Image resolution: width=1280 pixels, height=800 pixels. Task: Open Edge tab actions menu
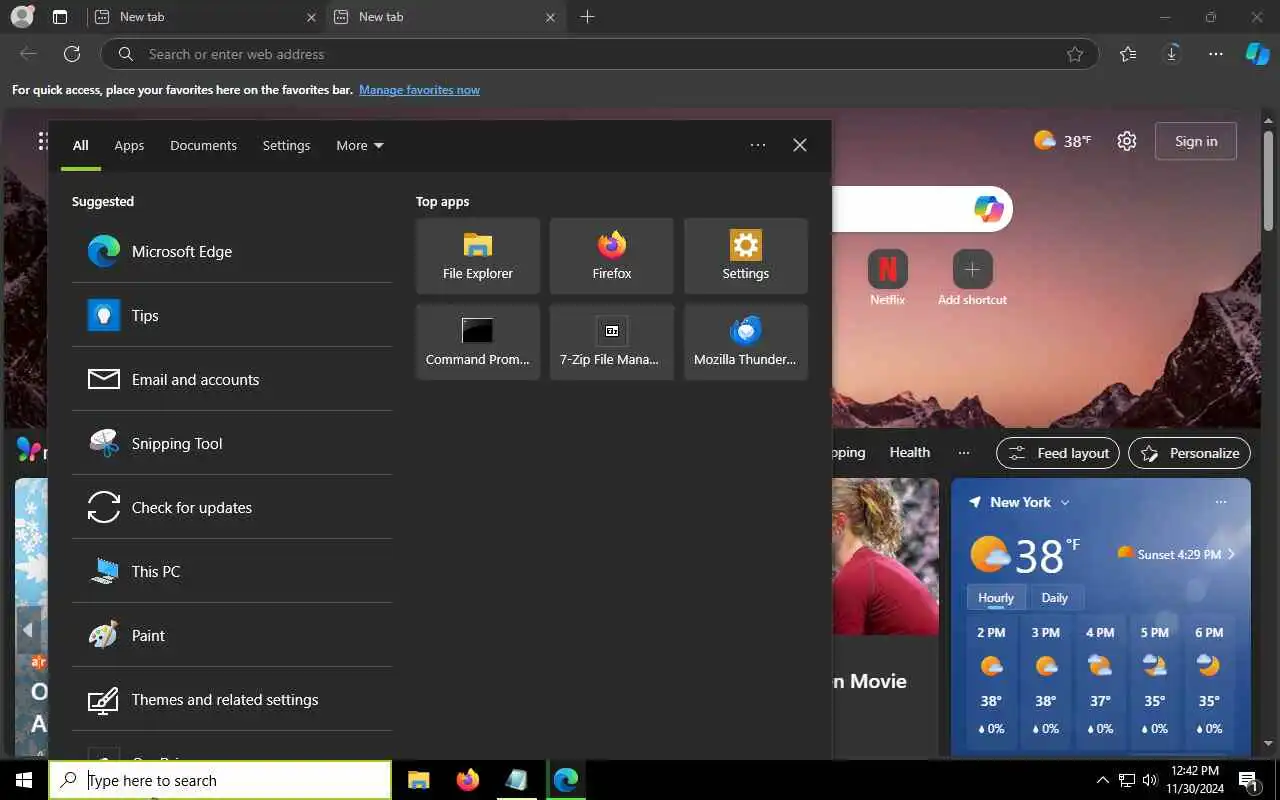click(x=60, y=17)
